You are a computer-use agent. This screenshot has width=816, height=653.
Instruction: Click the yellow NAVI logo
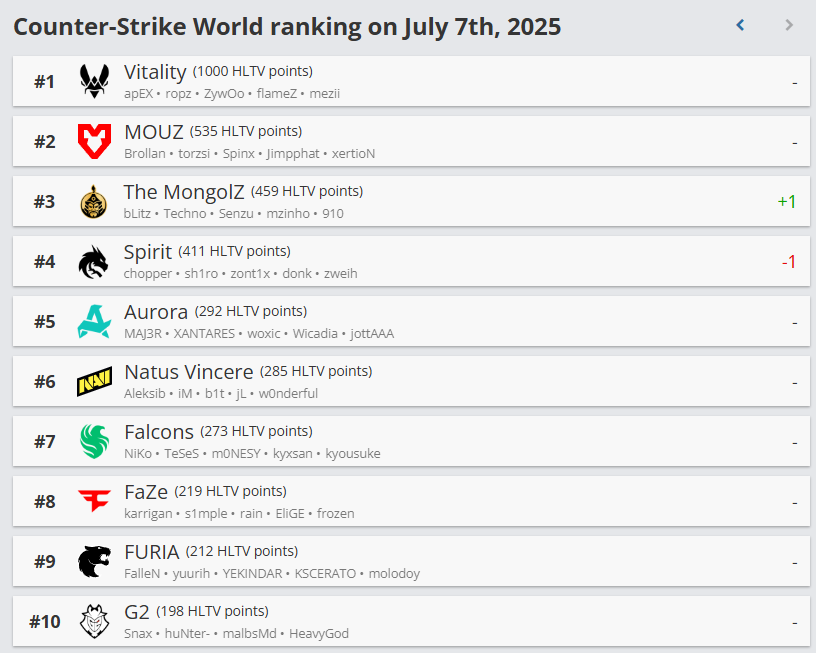tap(94, 381)
